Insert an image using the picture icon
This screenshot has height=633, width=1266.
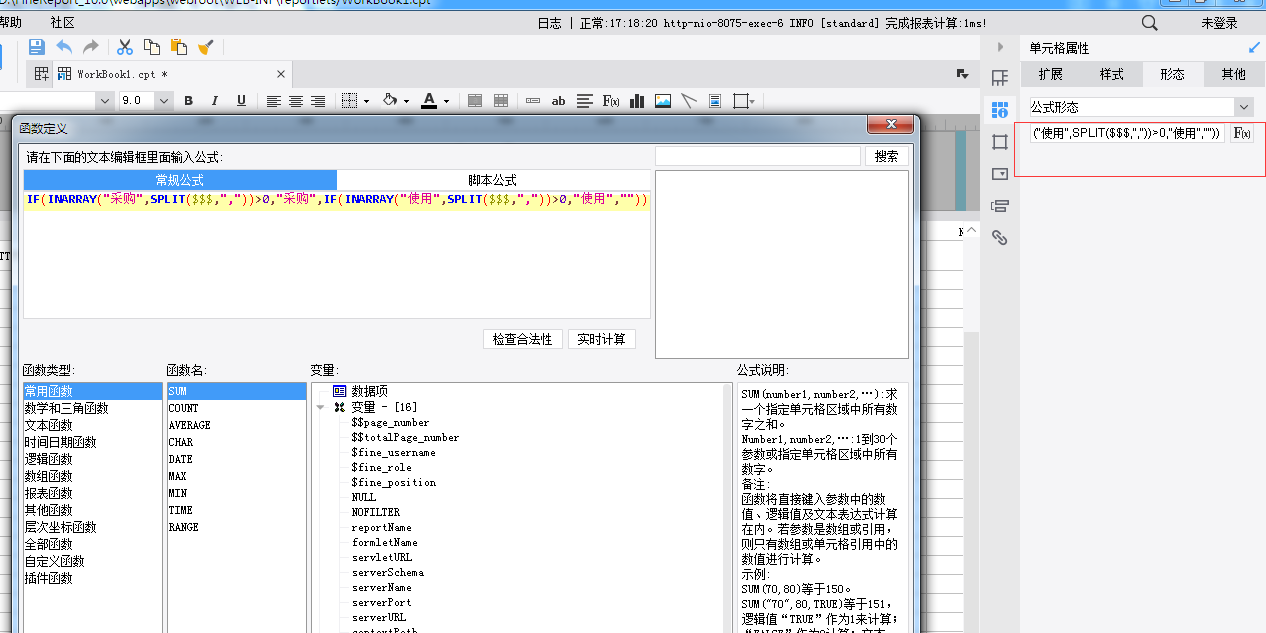(663, 101)
